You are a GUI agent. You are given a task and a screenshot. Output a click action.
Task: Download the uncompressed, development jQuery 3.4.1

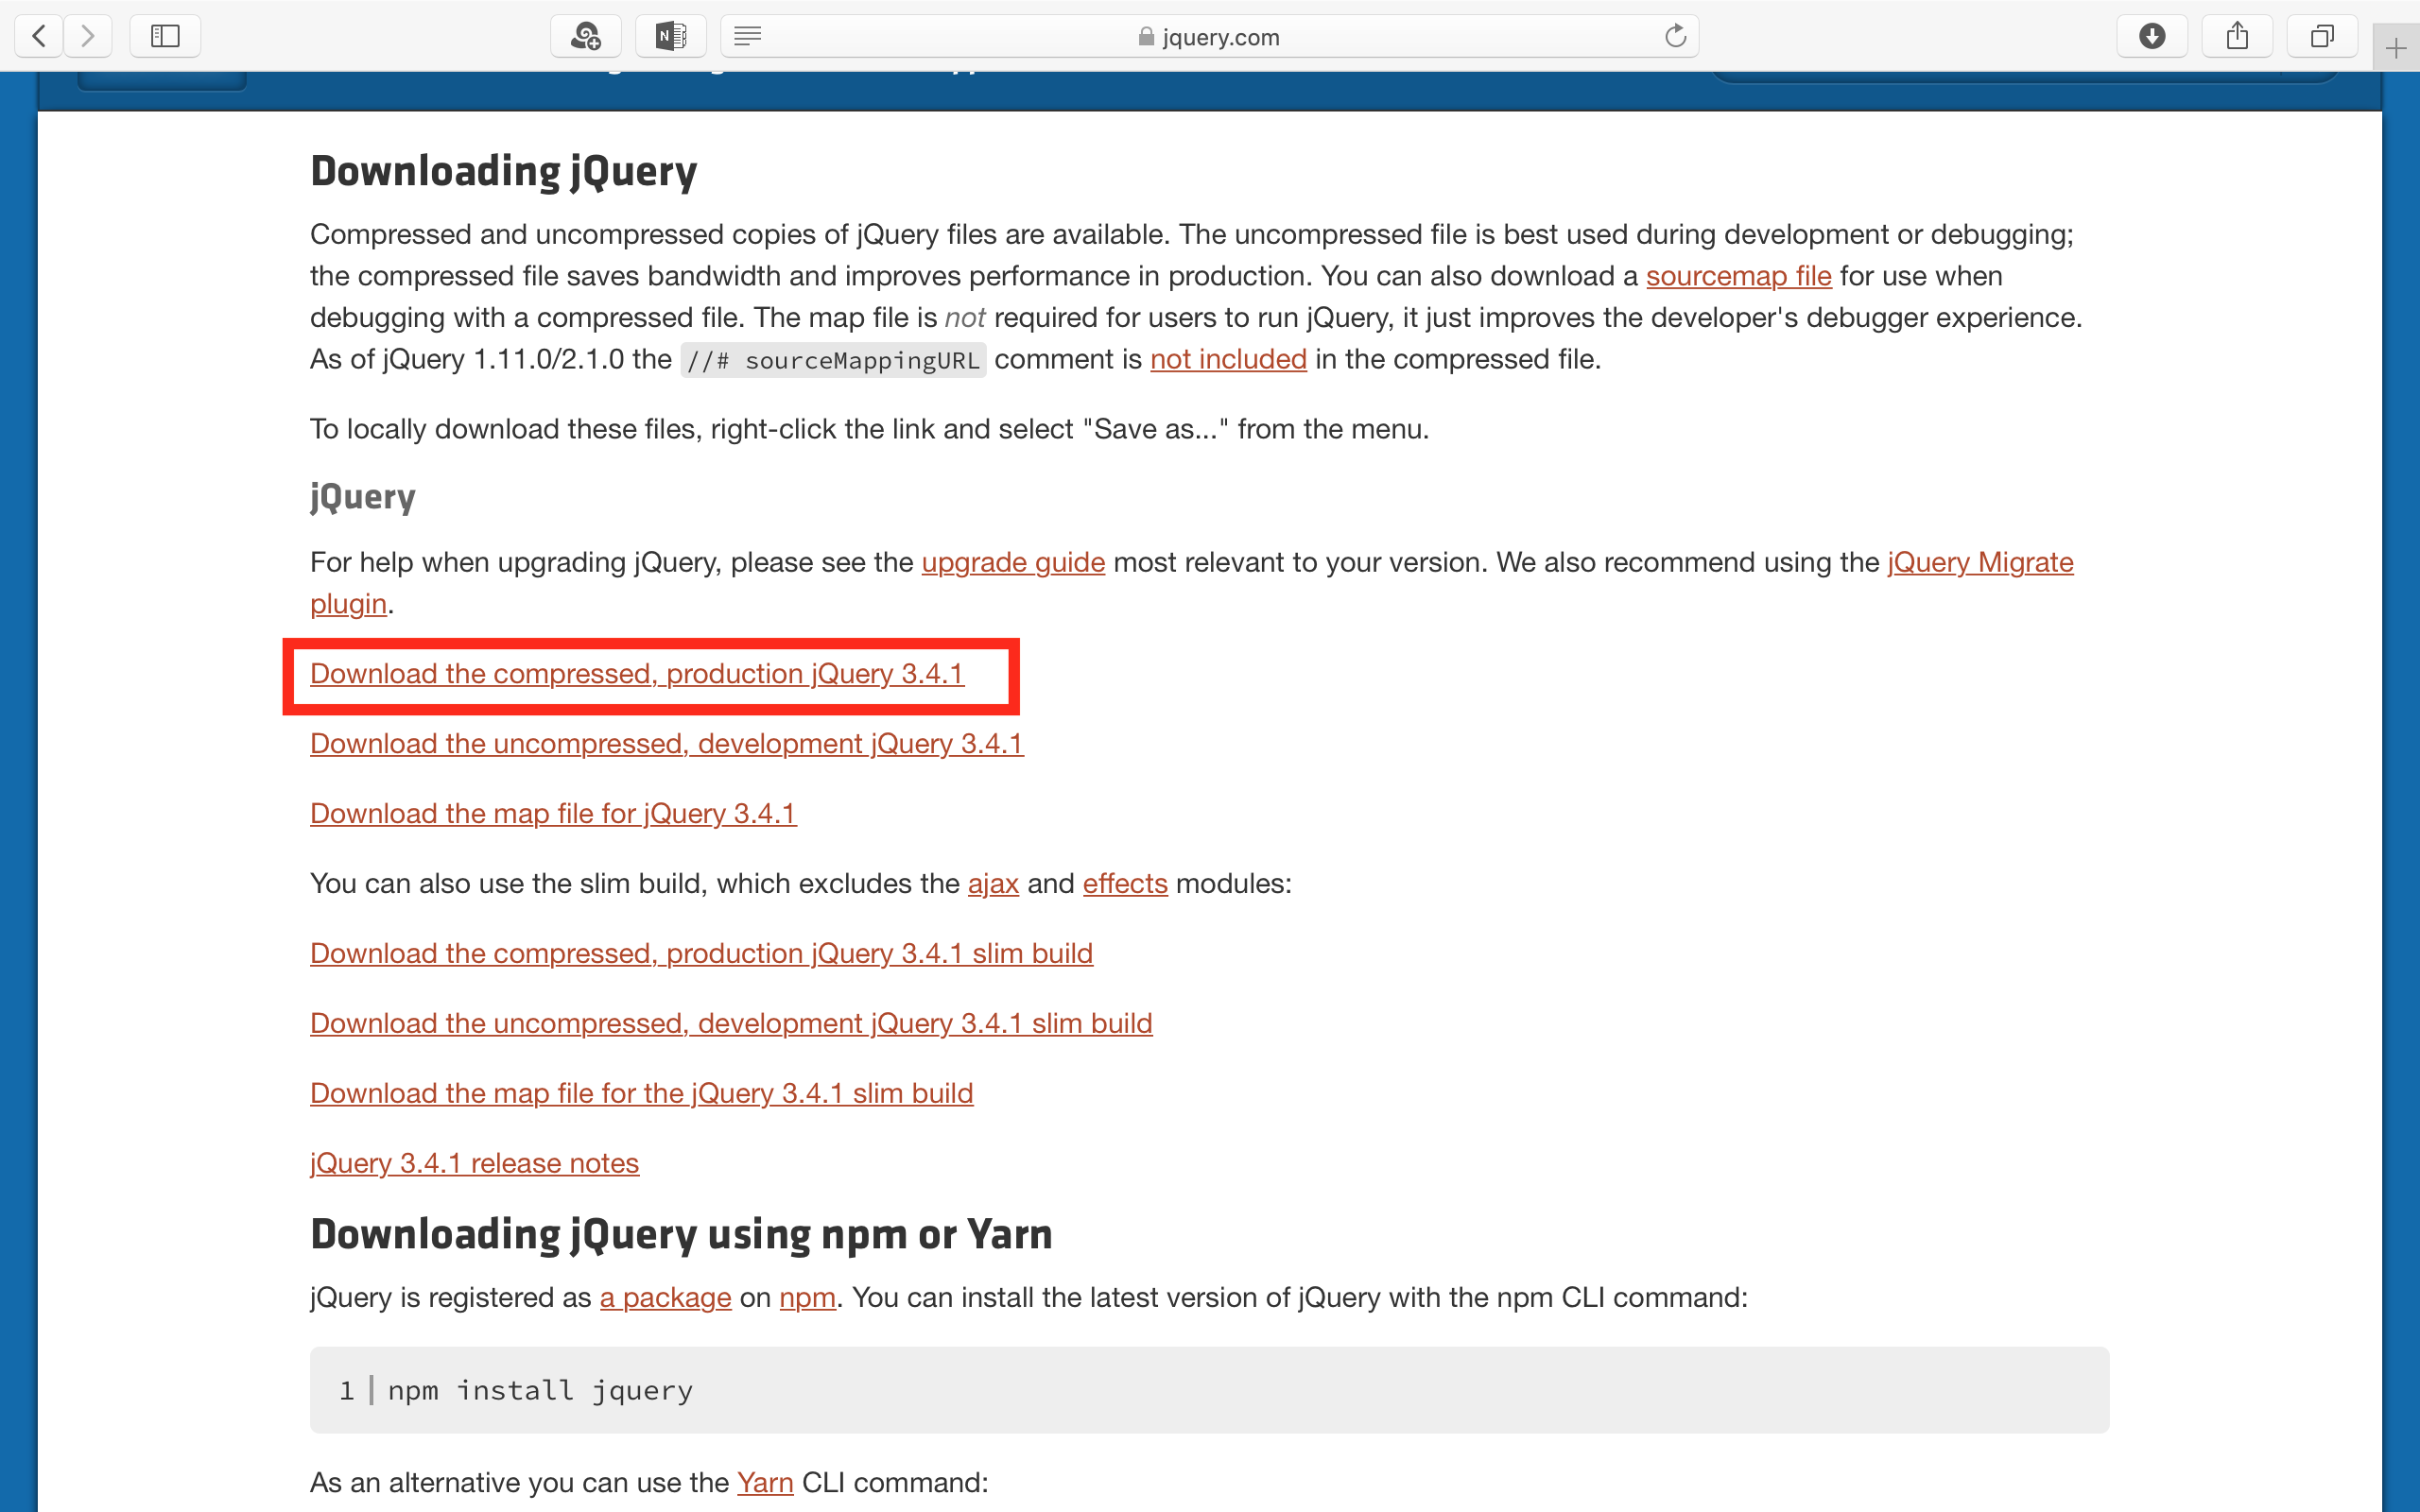coord(666,744)
